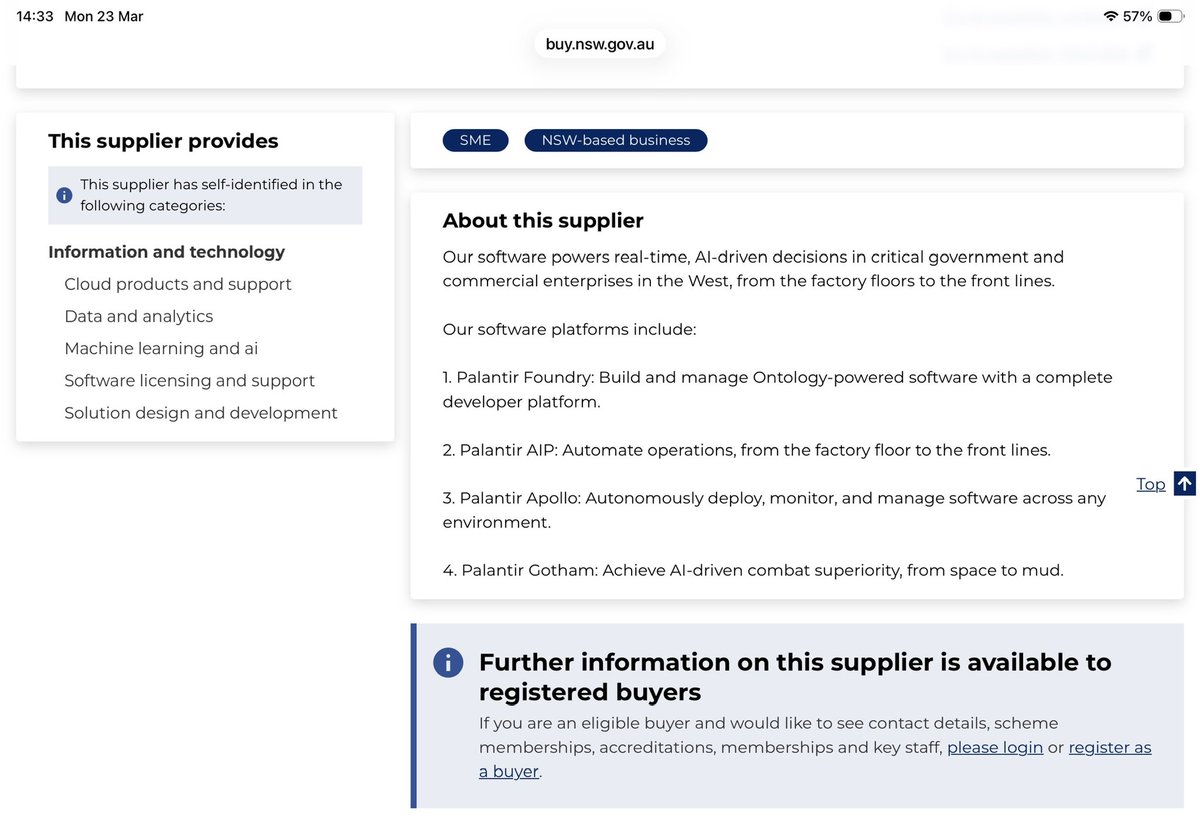Tap the Mon 23 Mar date
Viewport: 1200px width, 838px height.
(x=104, y=16)
